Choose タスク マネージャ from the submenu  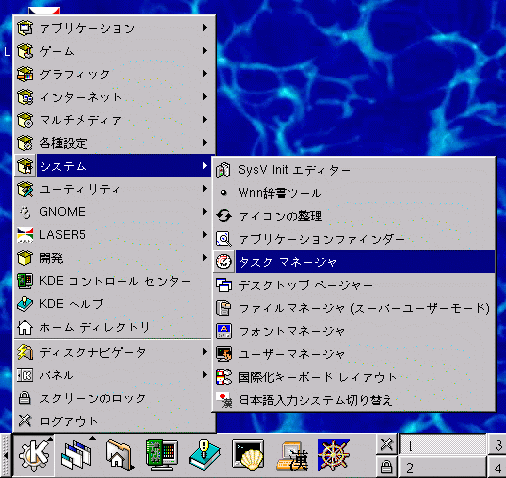coord(354,262)
